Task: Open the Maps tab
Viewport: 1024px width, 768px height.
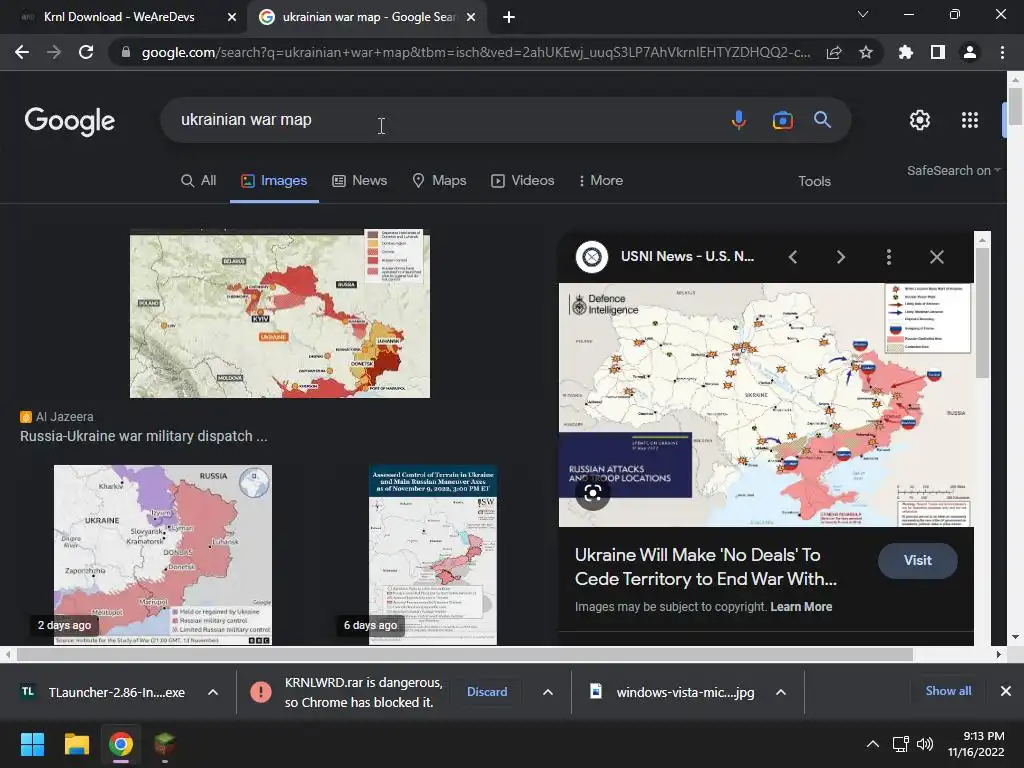Action: [x=440, y=180]
